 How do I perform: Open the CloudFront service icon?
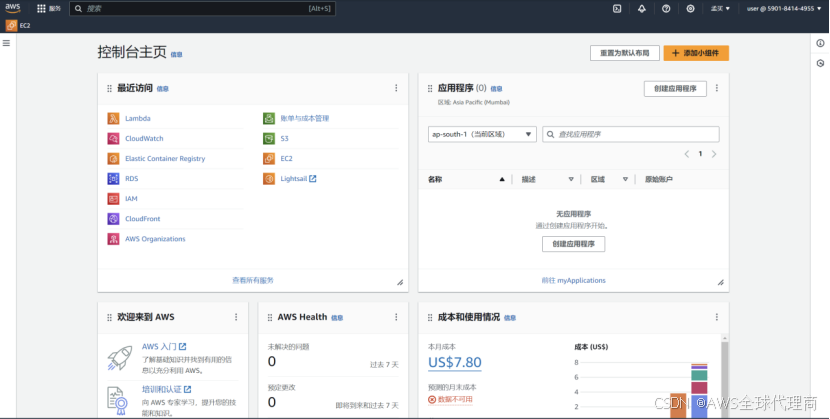(x=113, y=219)
